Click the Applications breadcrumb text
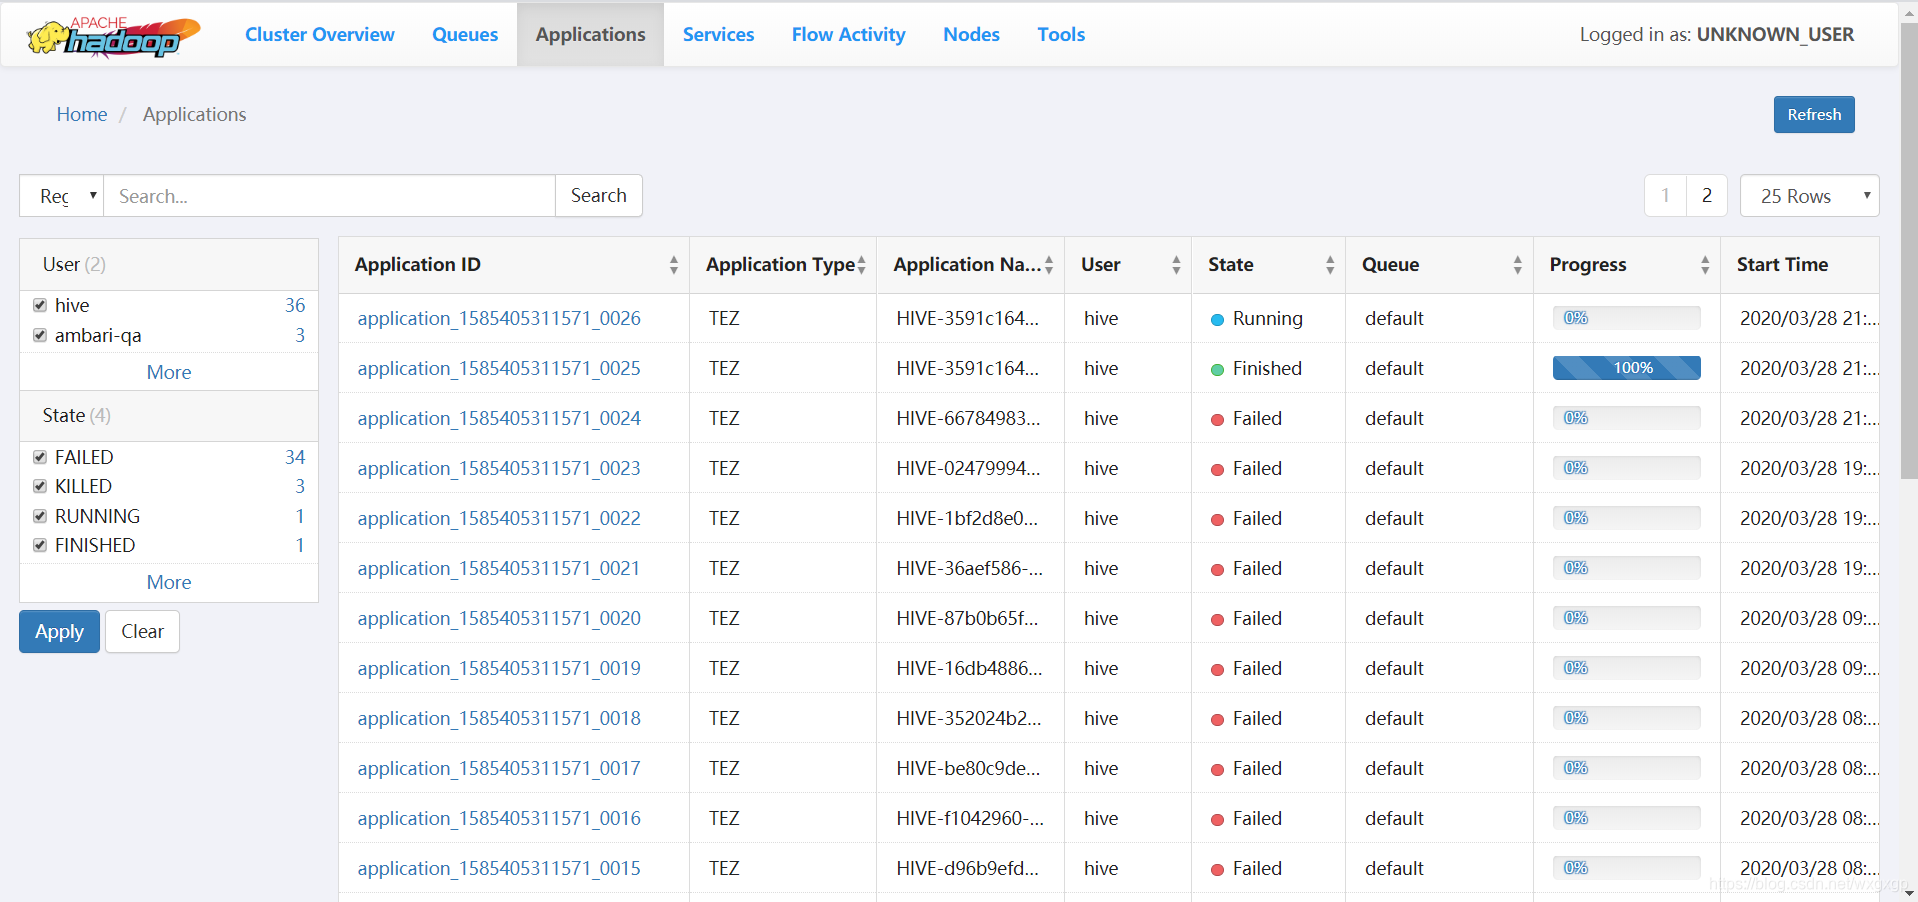The width and height of the screenshot is (1918, 902). [x=194, y=115]
